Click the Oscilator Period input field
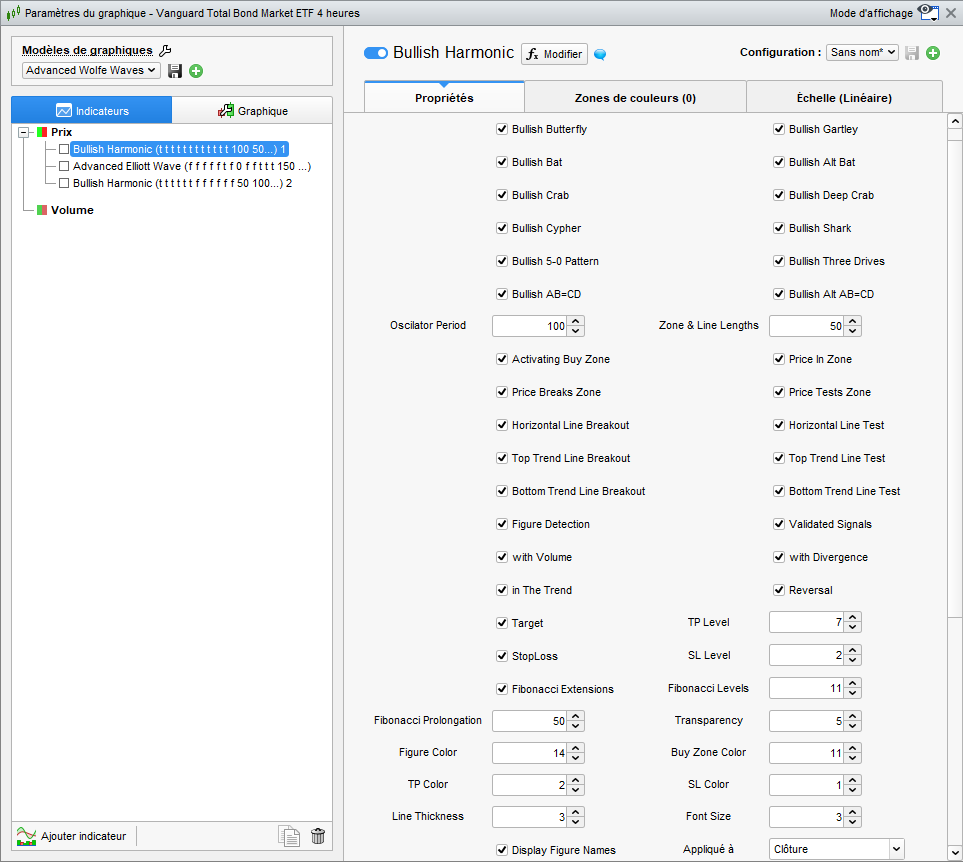963x862 pixels. (529, 326)
